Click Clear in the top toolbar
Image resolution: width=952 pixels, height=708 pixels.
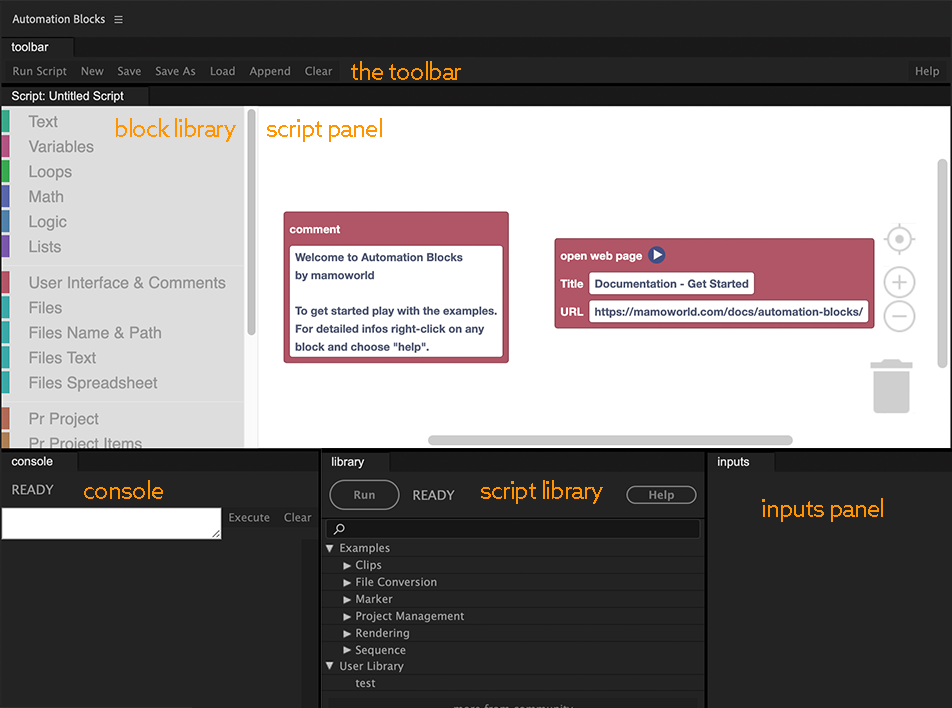[x=318, y=71]
